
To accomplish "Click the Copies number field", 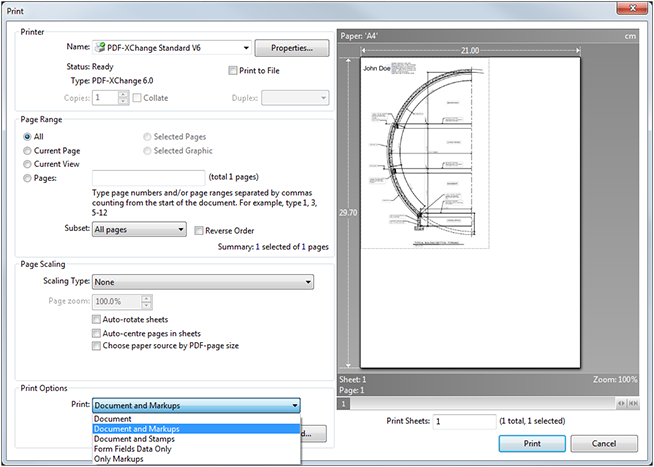I will pyautogui.click(x=106, y=98).
